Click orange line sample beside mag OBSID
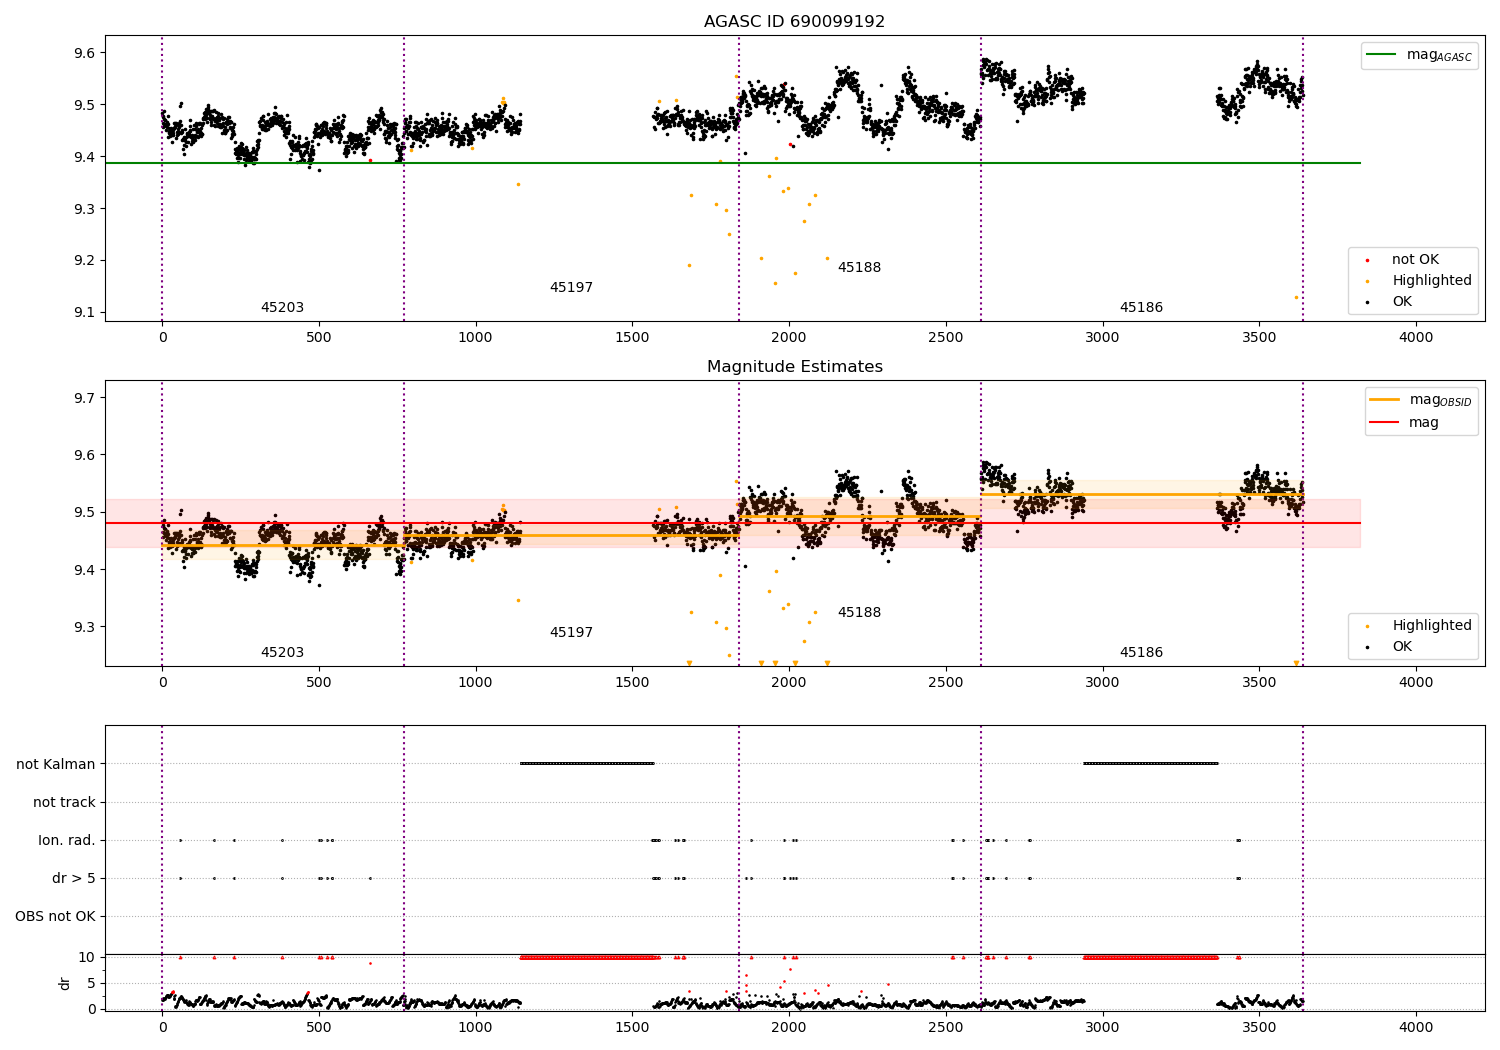The image size is (1500, 1050). [1385, 399]
